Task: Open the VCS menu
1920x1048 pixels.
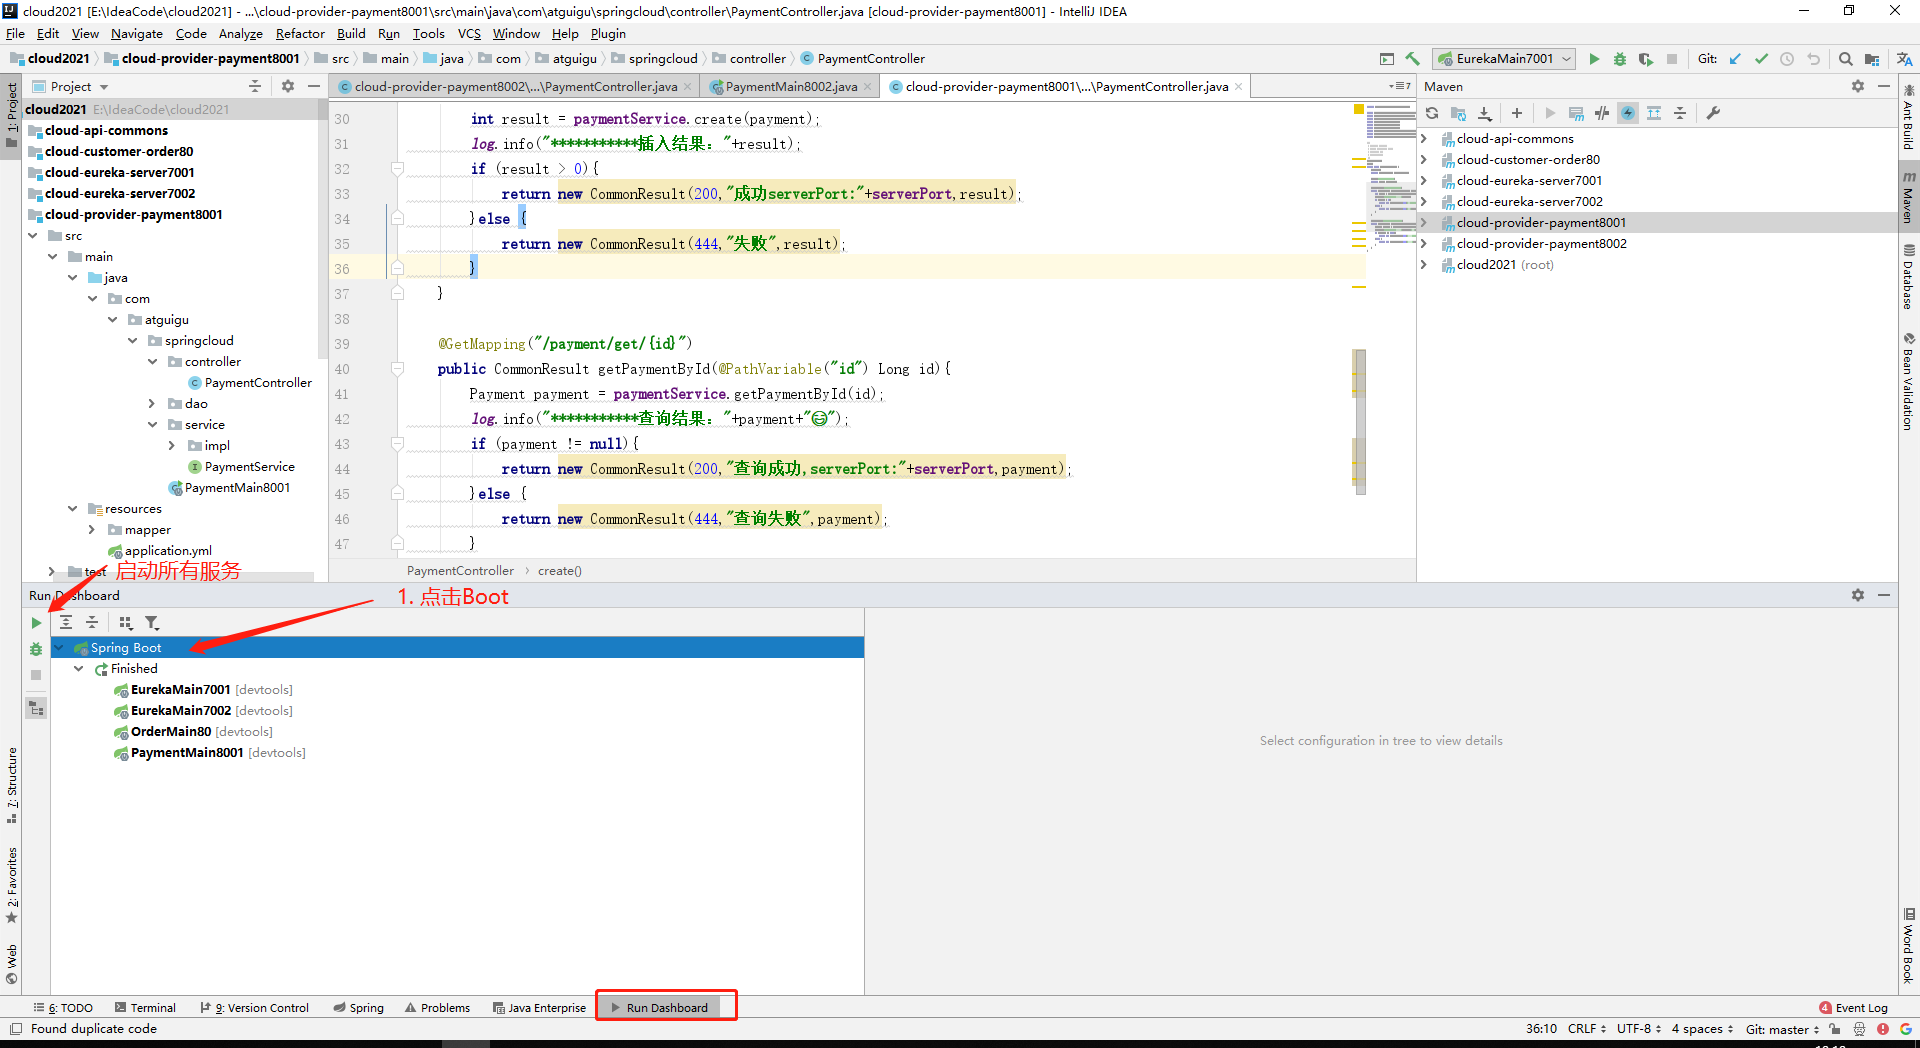Action: tap(469, 34)
